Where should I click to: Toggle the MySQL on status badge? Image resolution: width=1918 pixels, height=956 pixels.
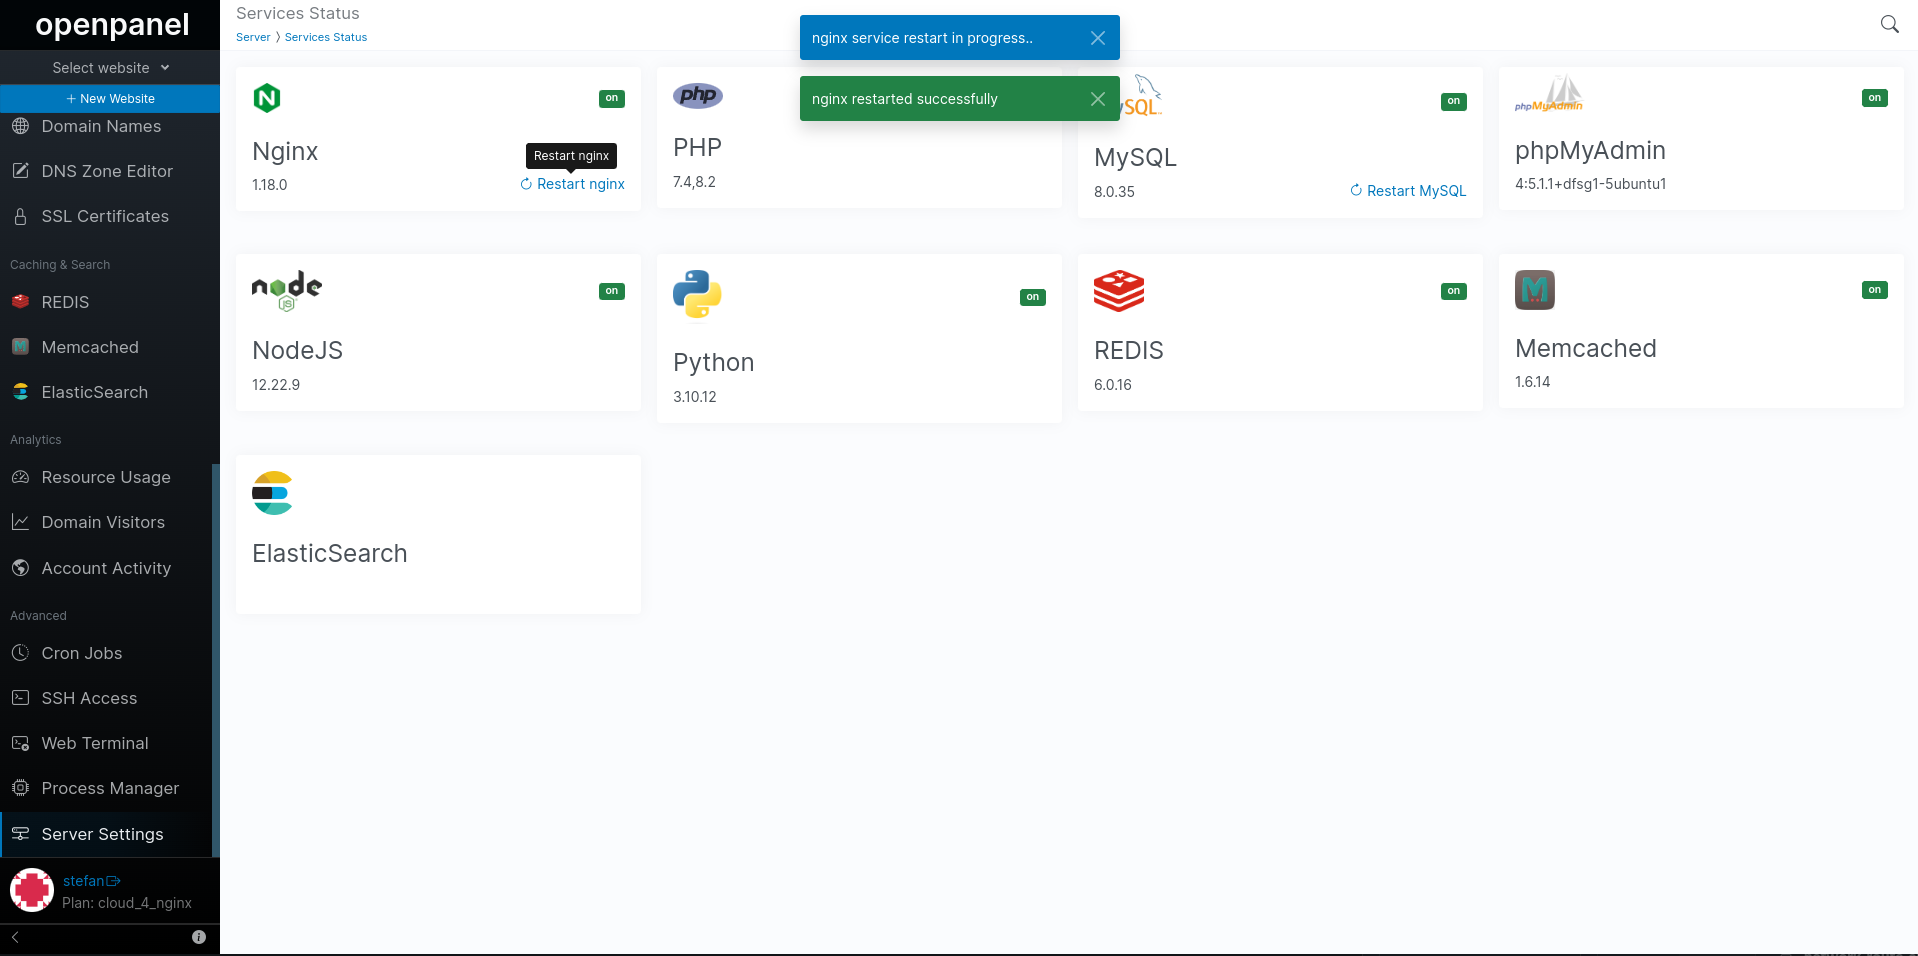(x=1454, y=101)
